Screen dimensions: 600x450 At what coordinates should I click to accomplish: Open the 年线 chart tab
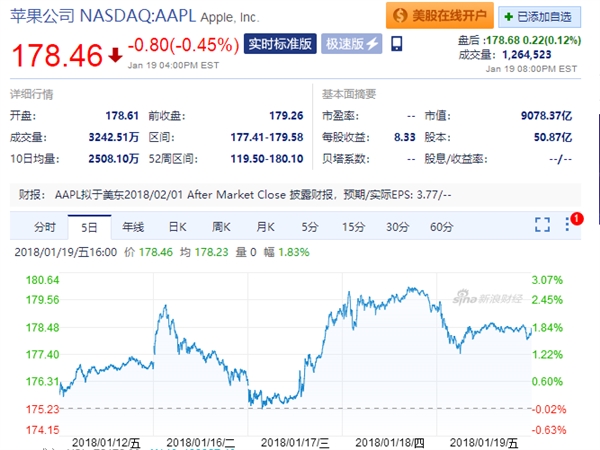tap(133, 227)
